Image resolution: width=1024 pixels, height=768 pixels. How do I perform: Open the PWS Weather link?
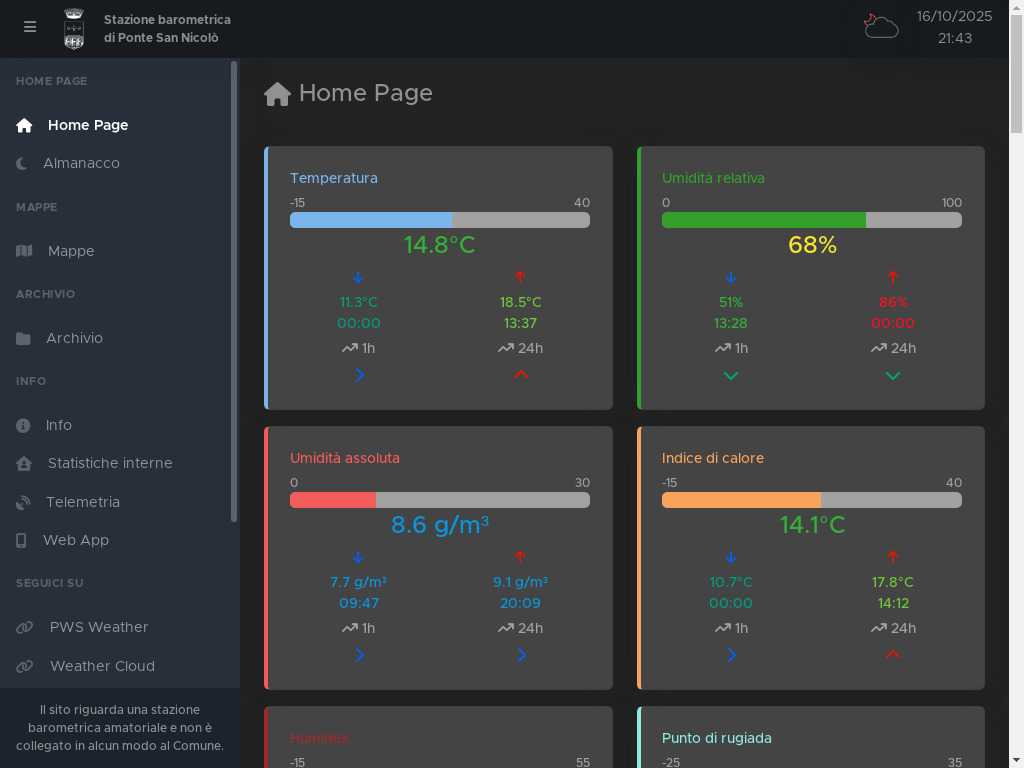98,627
